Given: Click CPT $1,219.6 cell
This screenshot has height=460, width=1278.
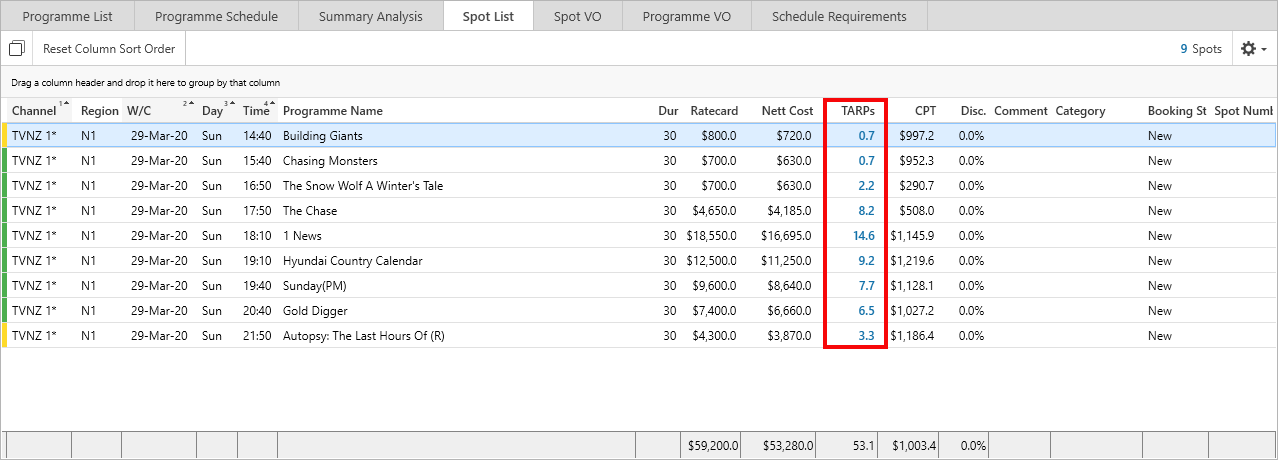Looking at the screenshot, I should [913, 261].
